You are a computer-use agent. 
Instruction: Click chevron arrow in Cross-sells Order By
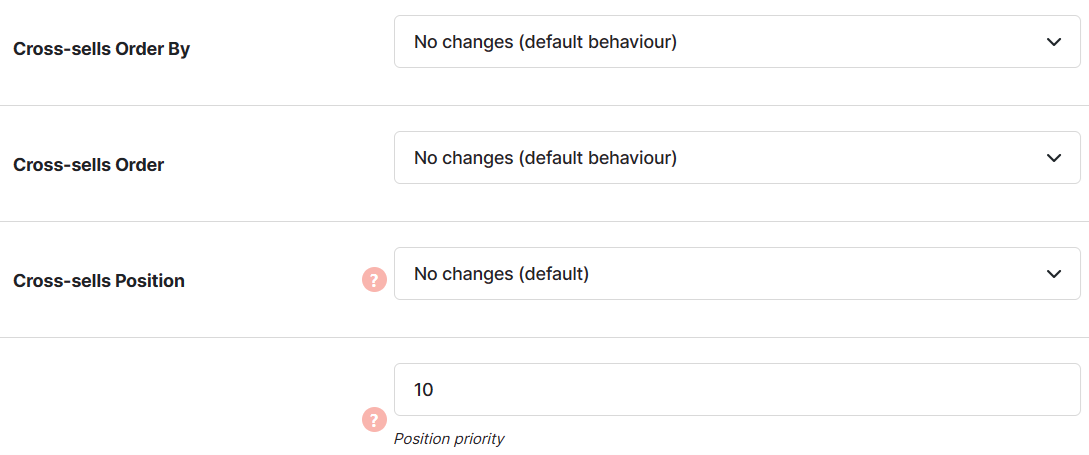(1054, 42)
